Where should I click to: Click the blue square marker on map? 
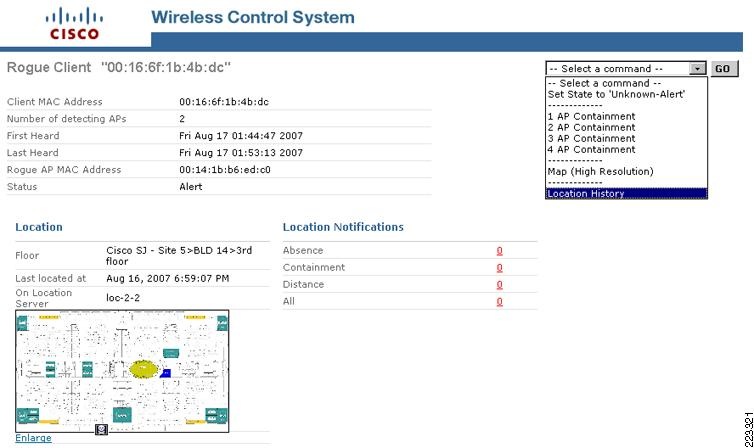166,373
